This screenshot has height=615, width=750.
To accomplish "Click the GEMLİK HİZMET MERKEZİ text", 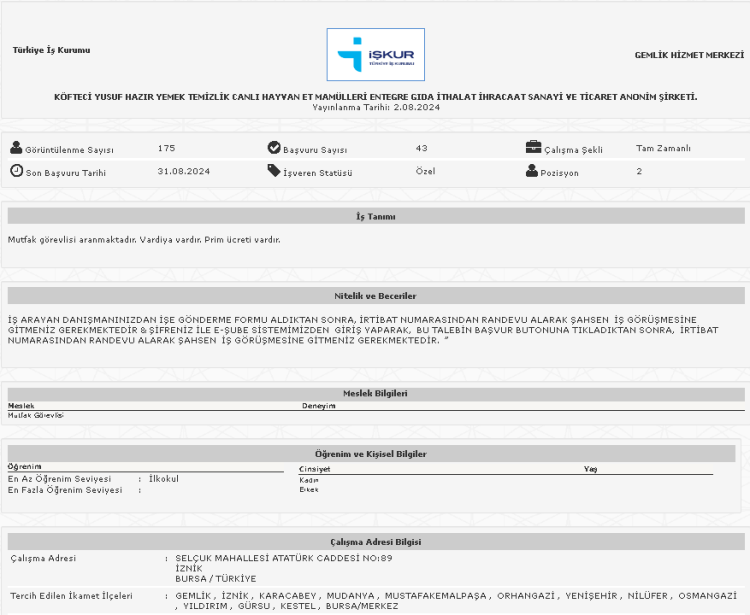I will [689, 55].
